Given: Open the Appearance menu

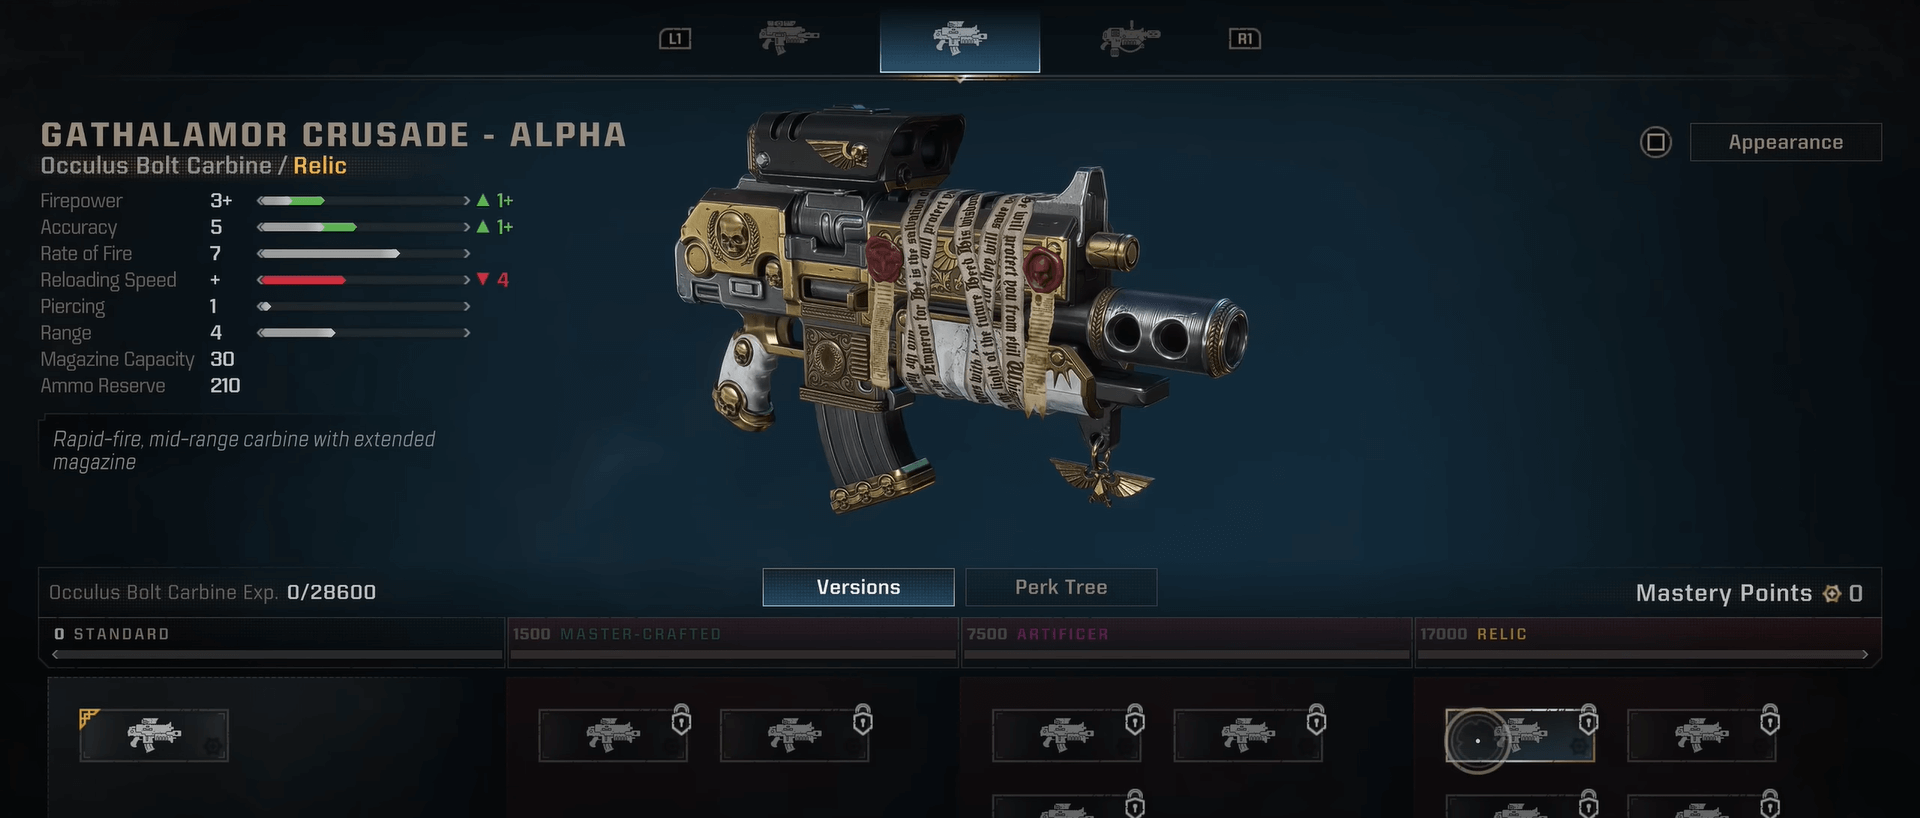Looking at the screenshot, I should pyautogui.click(x=1785, y=142).
